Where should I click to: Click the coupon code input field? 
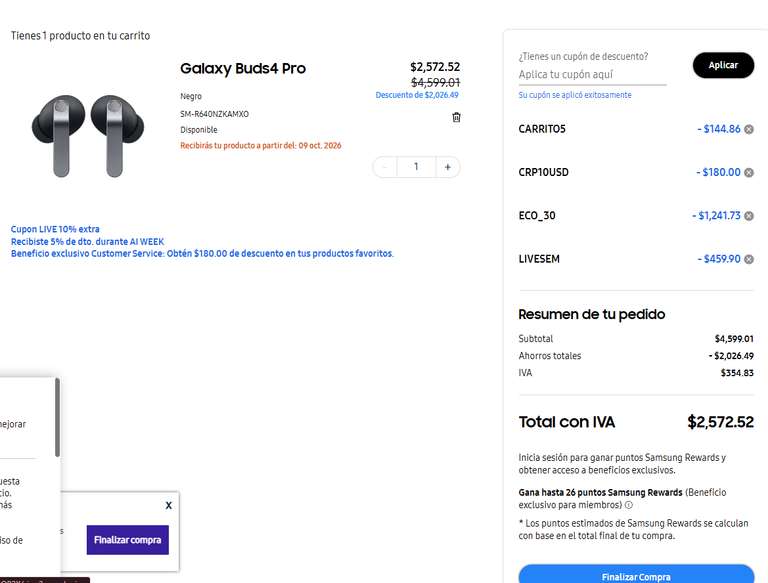tap(592, 75)
